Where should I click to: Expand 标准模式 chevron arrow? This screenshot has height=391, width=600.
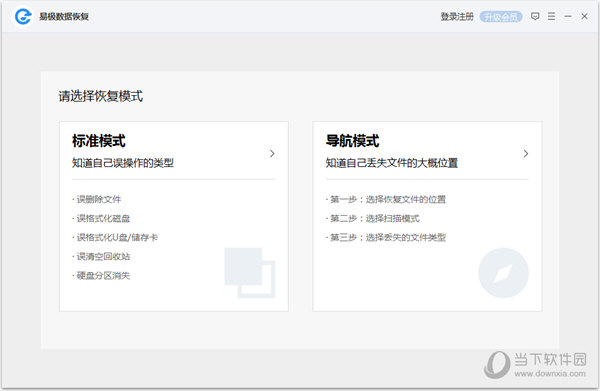[x=272, y=154]
